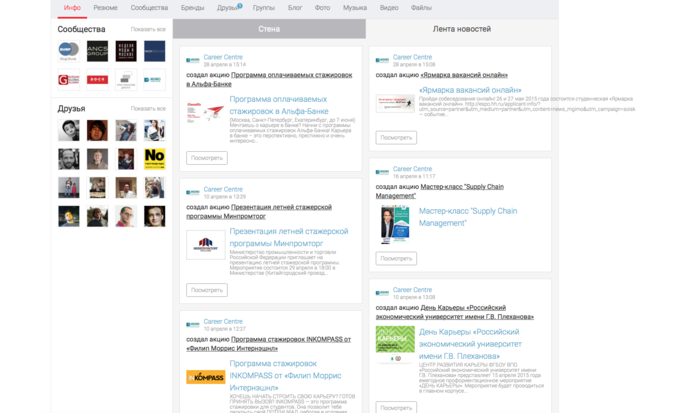Open underlined link 'Программа оплачиваемых стажировок в Альфа-Банке'

tap(269, 80)
